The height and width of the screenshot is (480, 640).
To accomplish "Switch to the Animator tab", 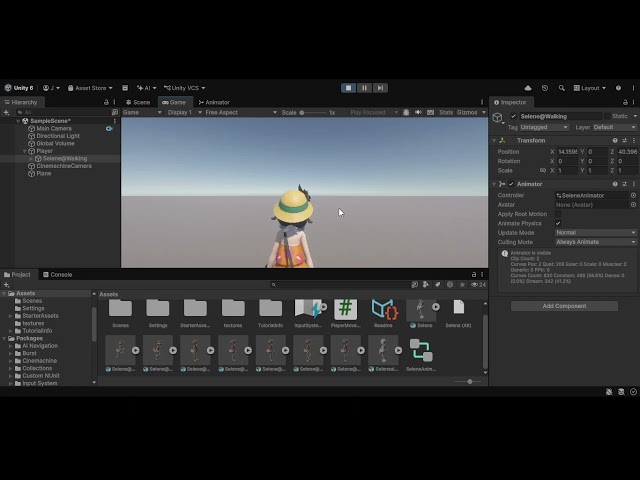I will pyautogui.click(x=214, y=102).
